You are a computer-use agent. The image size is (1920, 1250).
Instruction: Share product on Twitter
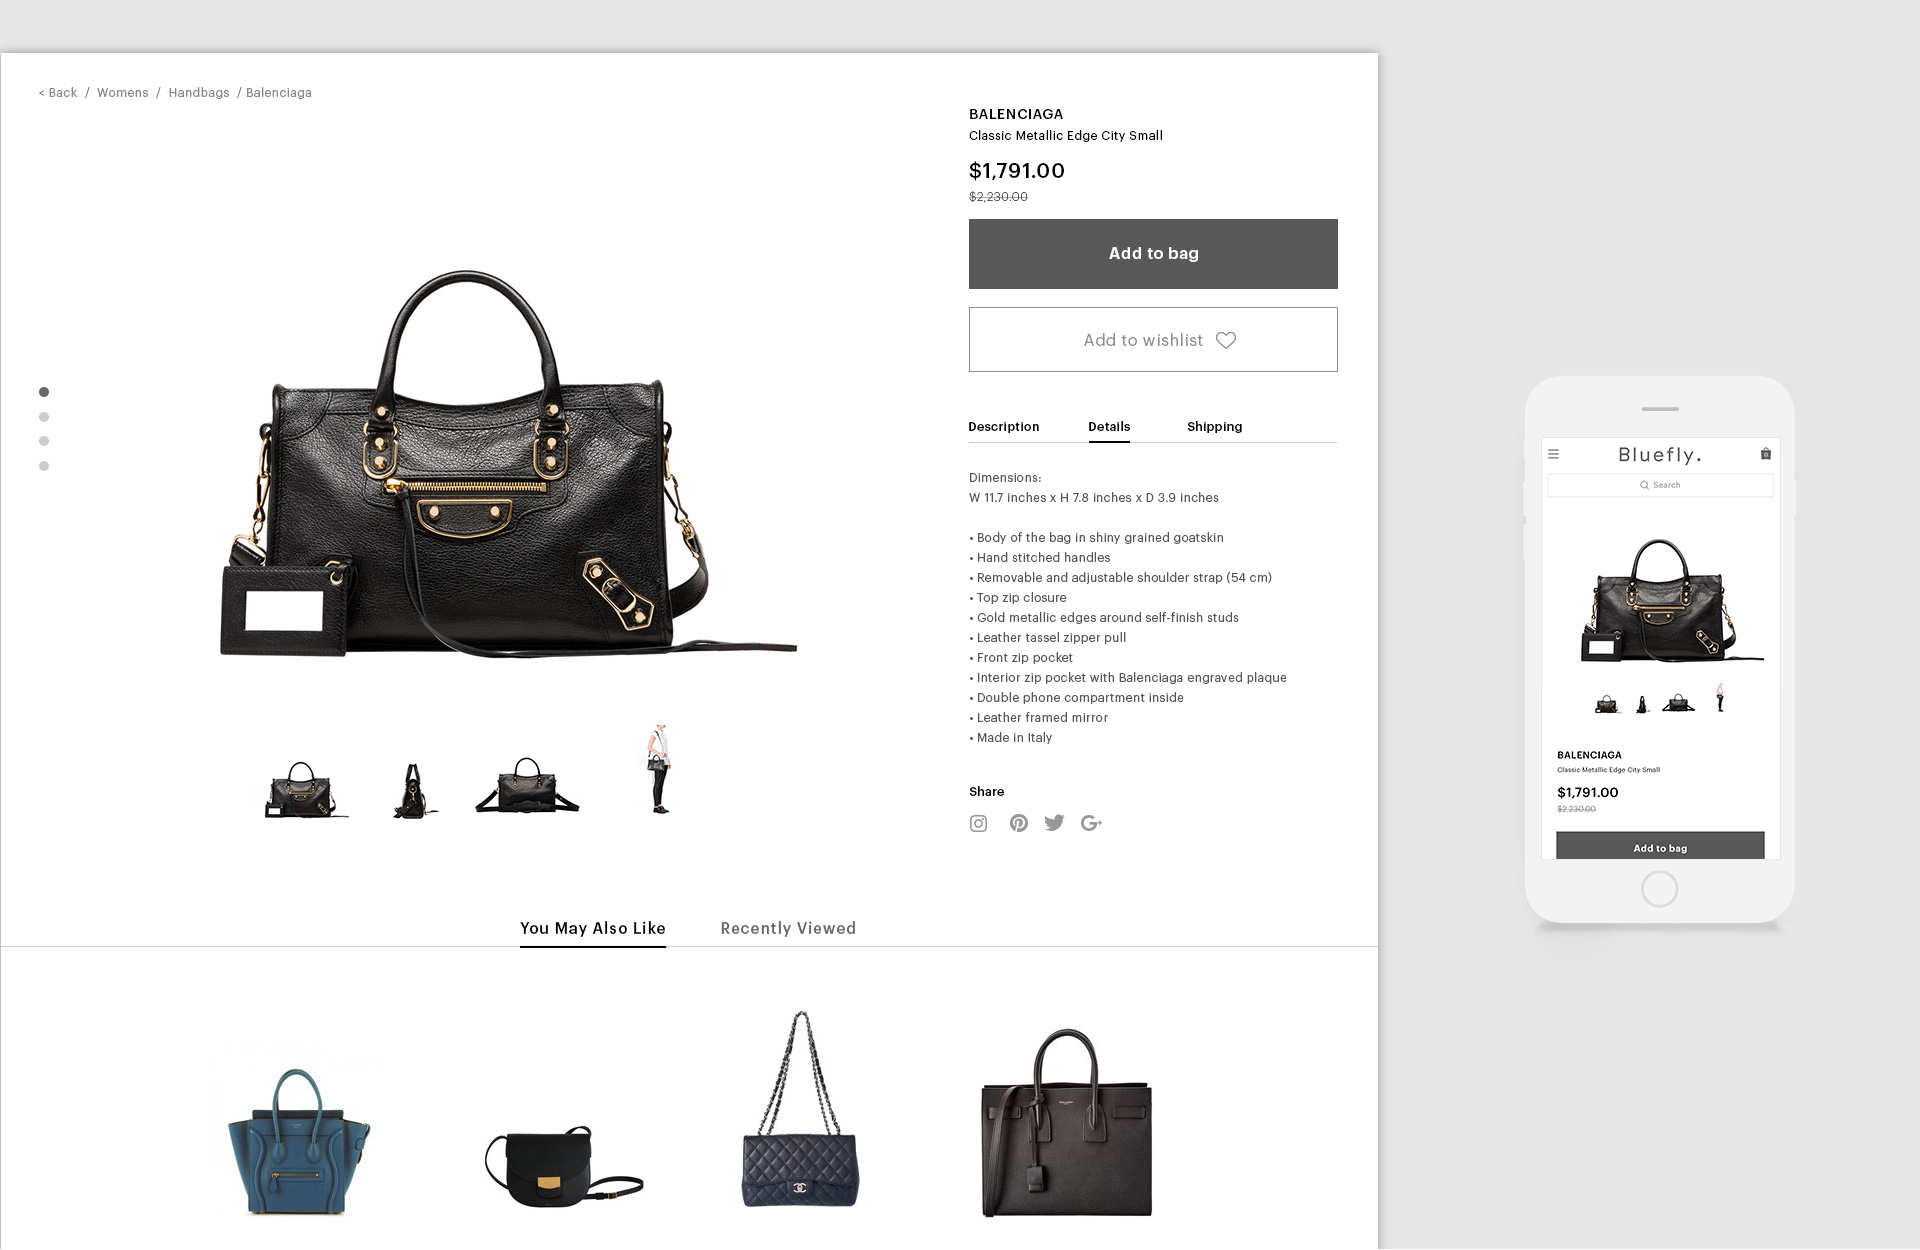pyautogui.click(x=1054, y=823)
